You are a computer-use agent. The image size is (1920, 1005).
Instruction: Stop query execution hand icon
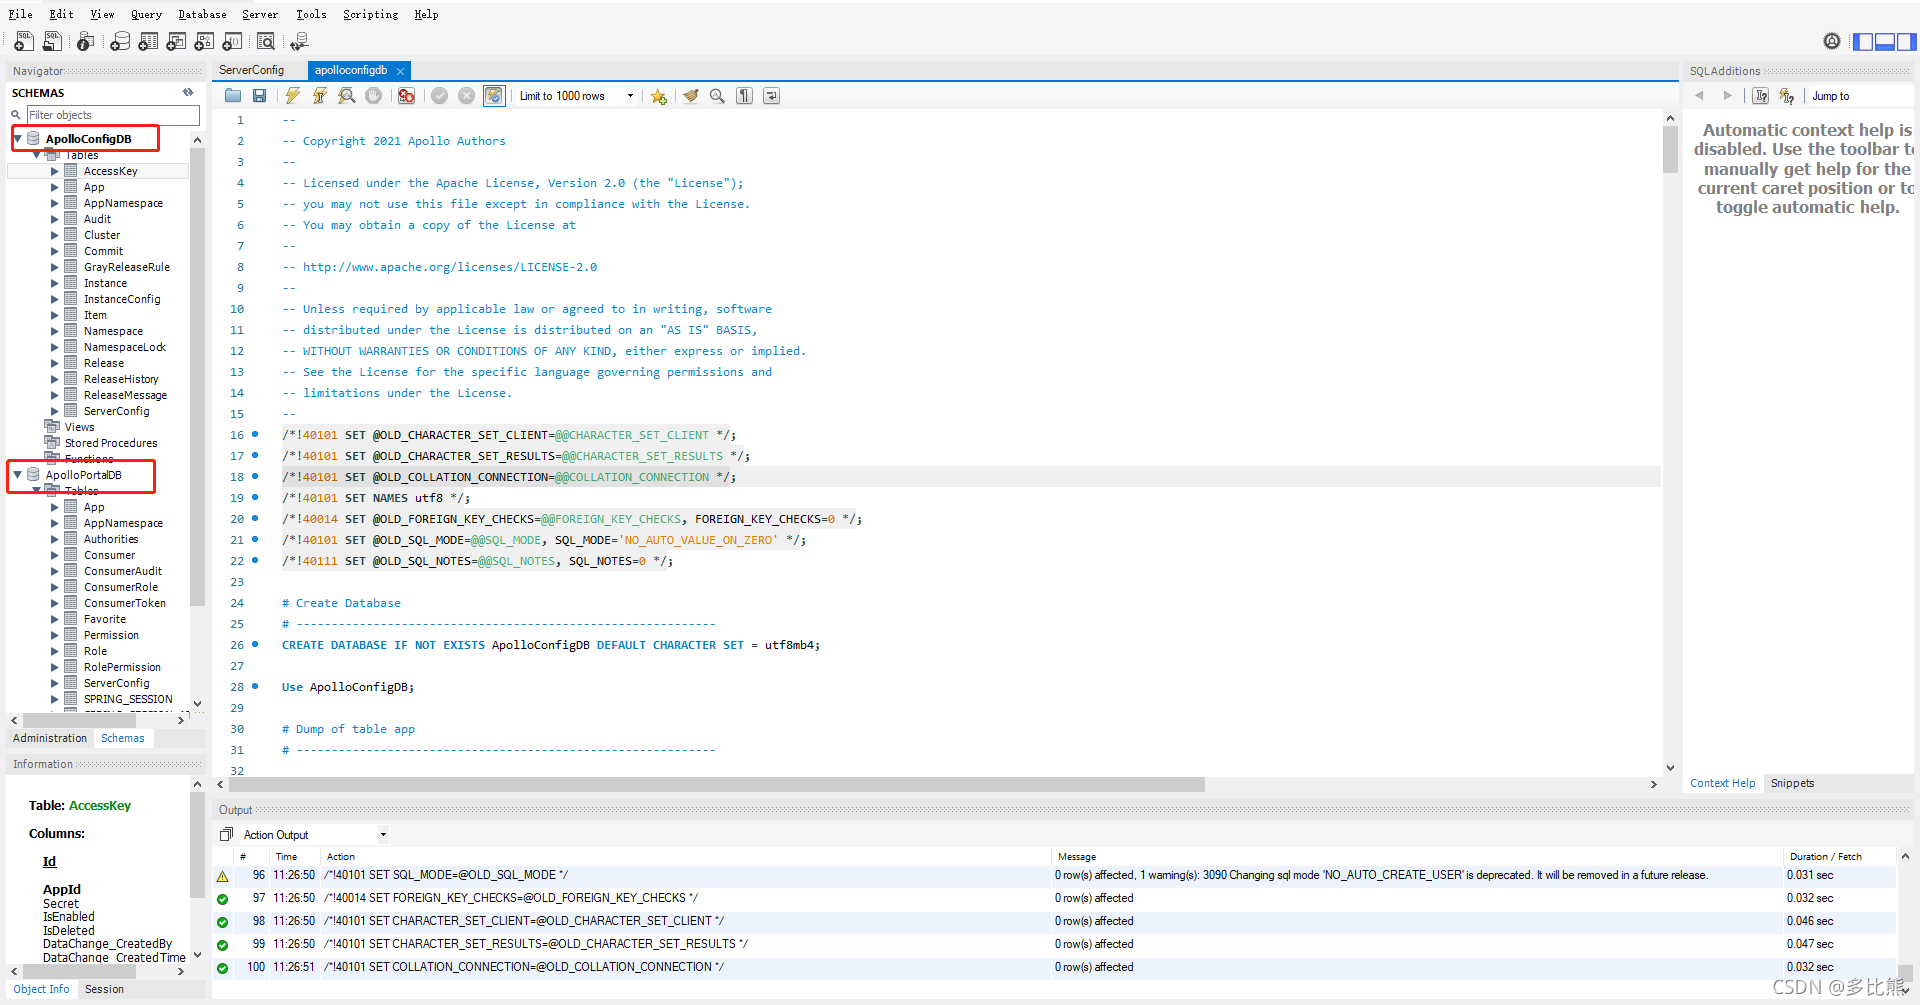373,96
